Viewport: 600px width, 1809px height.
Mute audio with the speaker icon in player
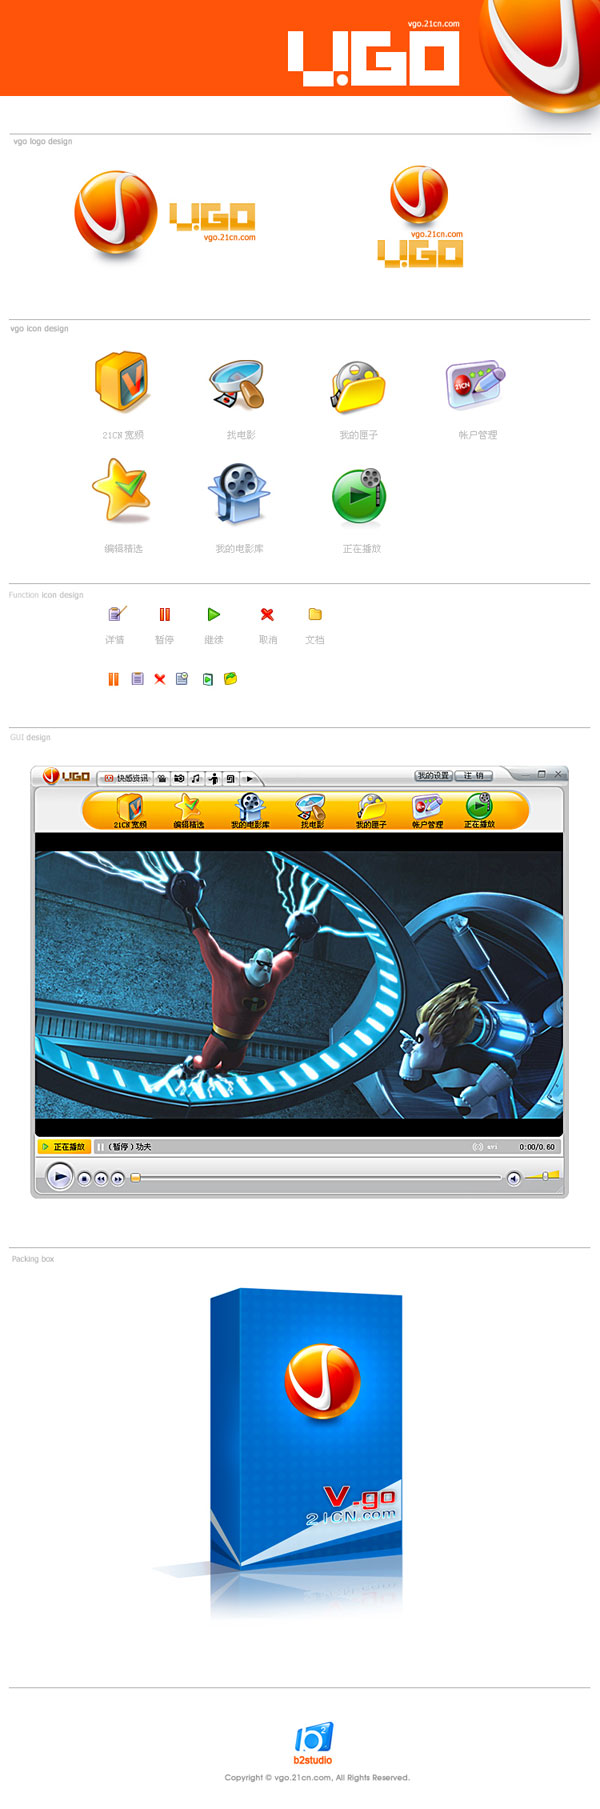coord(513,1178)
